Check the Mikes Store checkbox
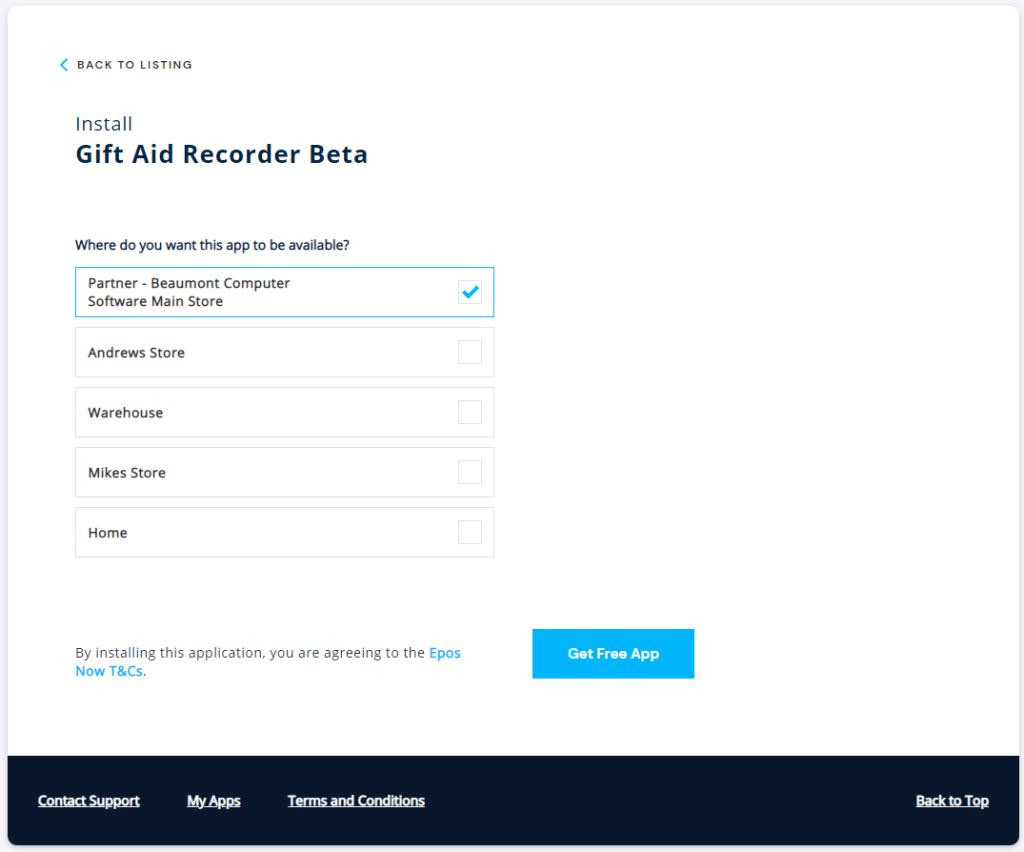 pyautogui.click(x=470, y=472)
